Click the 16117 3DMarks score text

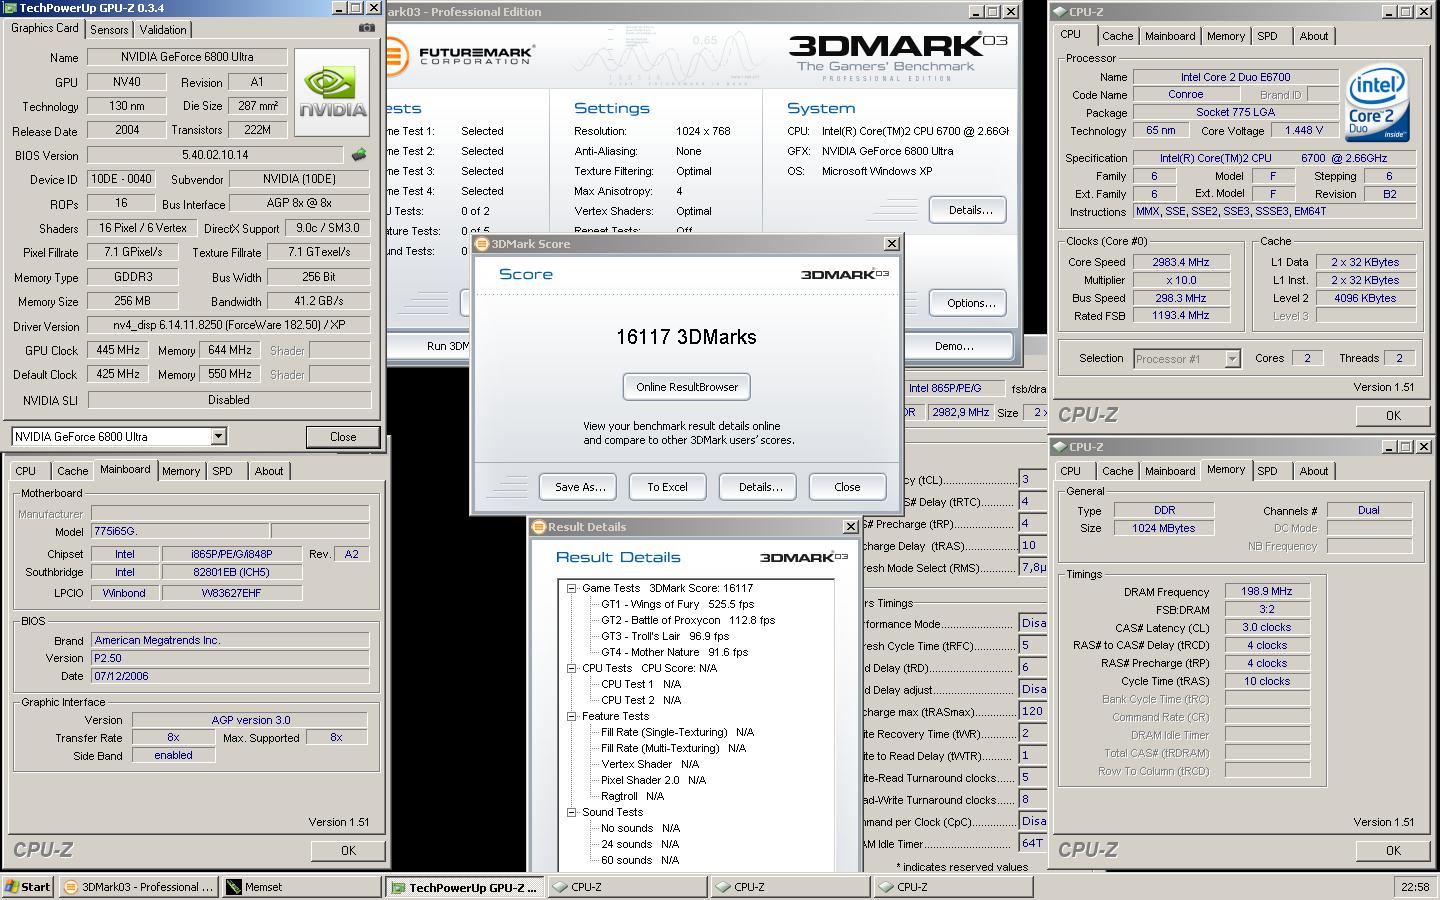coord(686,337)
